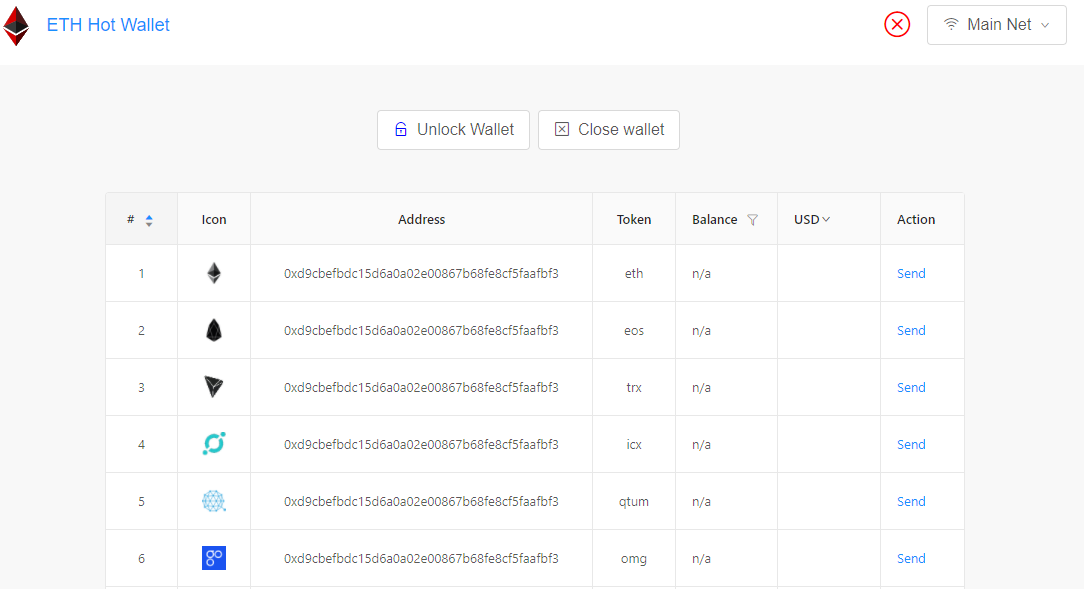Select the address in the eth row
The image size is (1084, 589).
tap(421, 273)
